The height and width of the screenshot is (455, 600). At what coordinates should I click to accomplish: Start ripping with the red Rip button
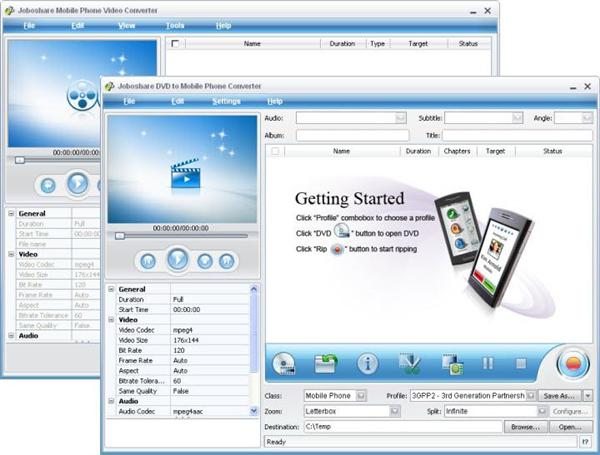pyautogui.click(x=573, y=364)
